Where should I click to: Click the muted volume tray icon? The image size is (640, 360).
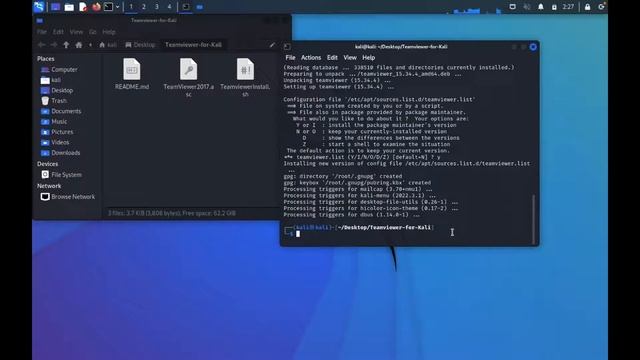tap(527, 7)
